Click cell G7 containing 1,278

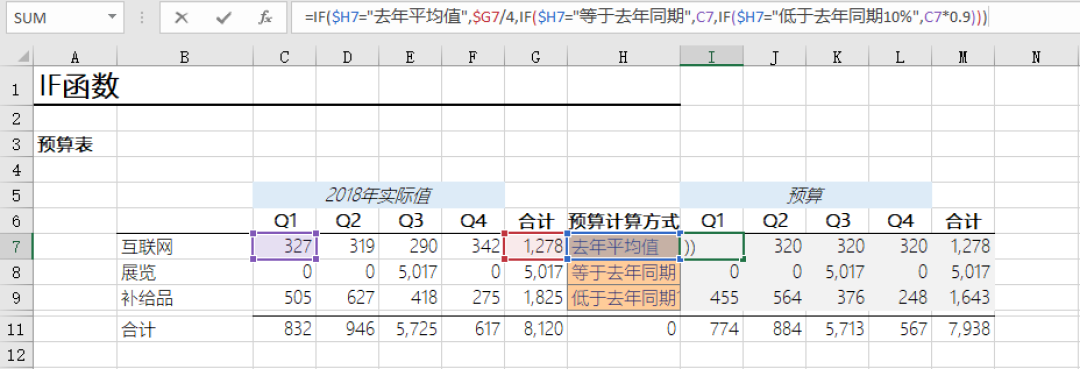536,246
